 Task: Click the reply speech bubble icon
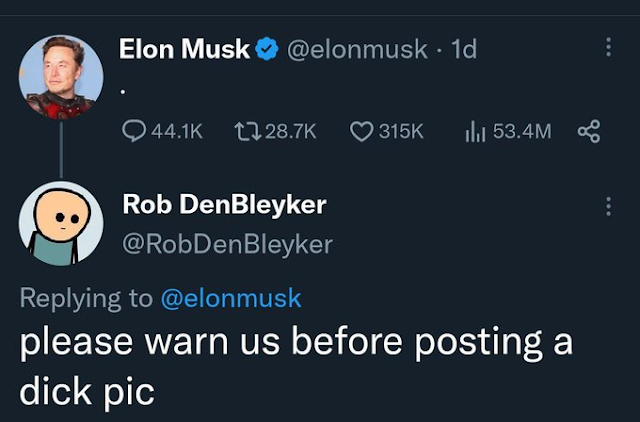click(x=133, y=131)
